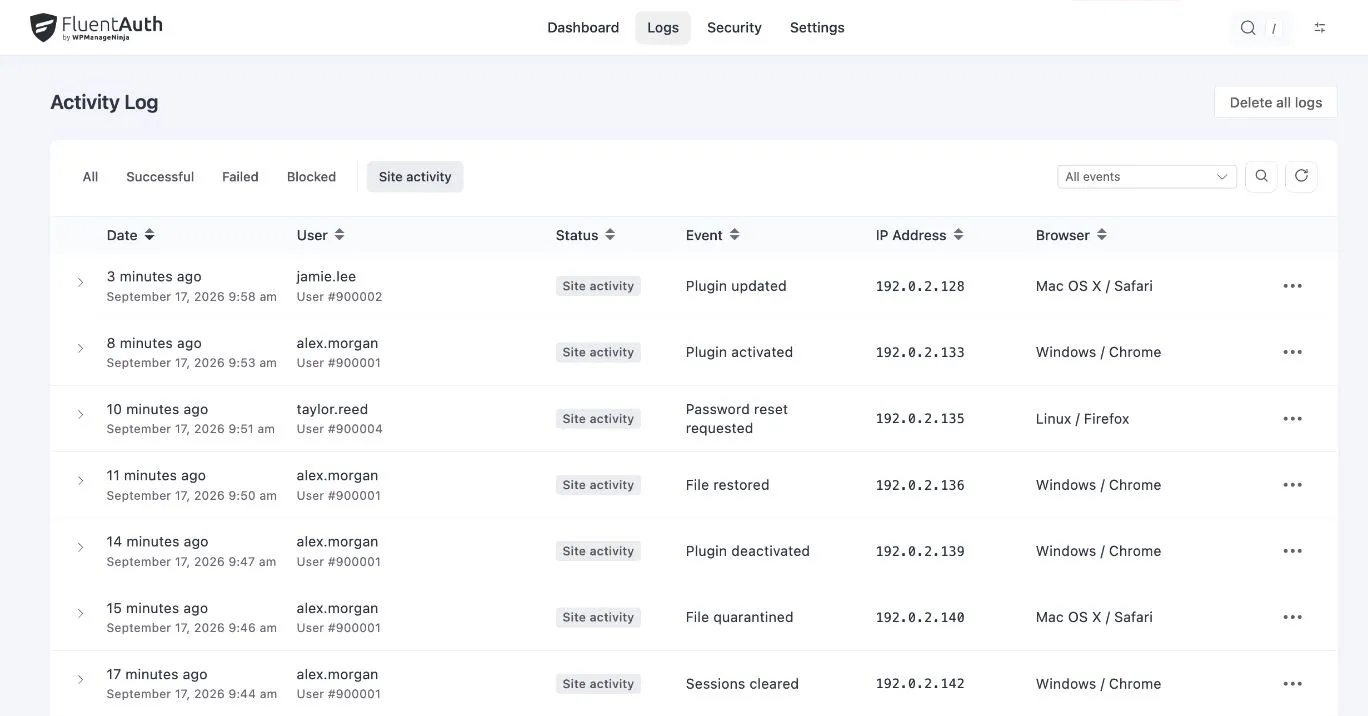Click the "File quarantined" event text

click(739, 618)
